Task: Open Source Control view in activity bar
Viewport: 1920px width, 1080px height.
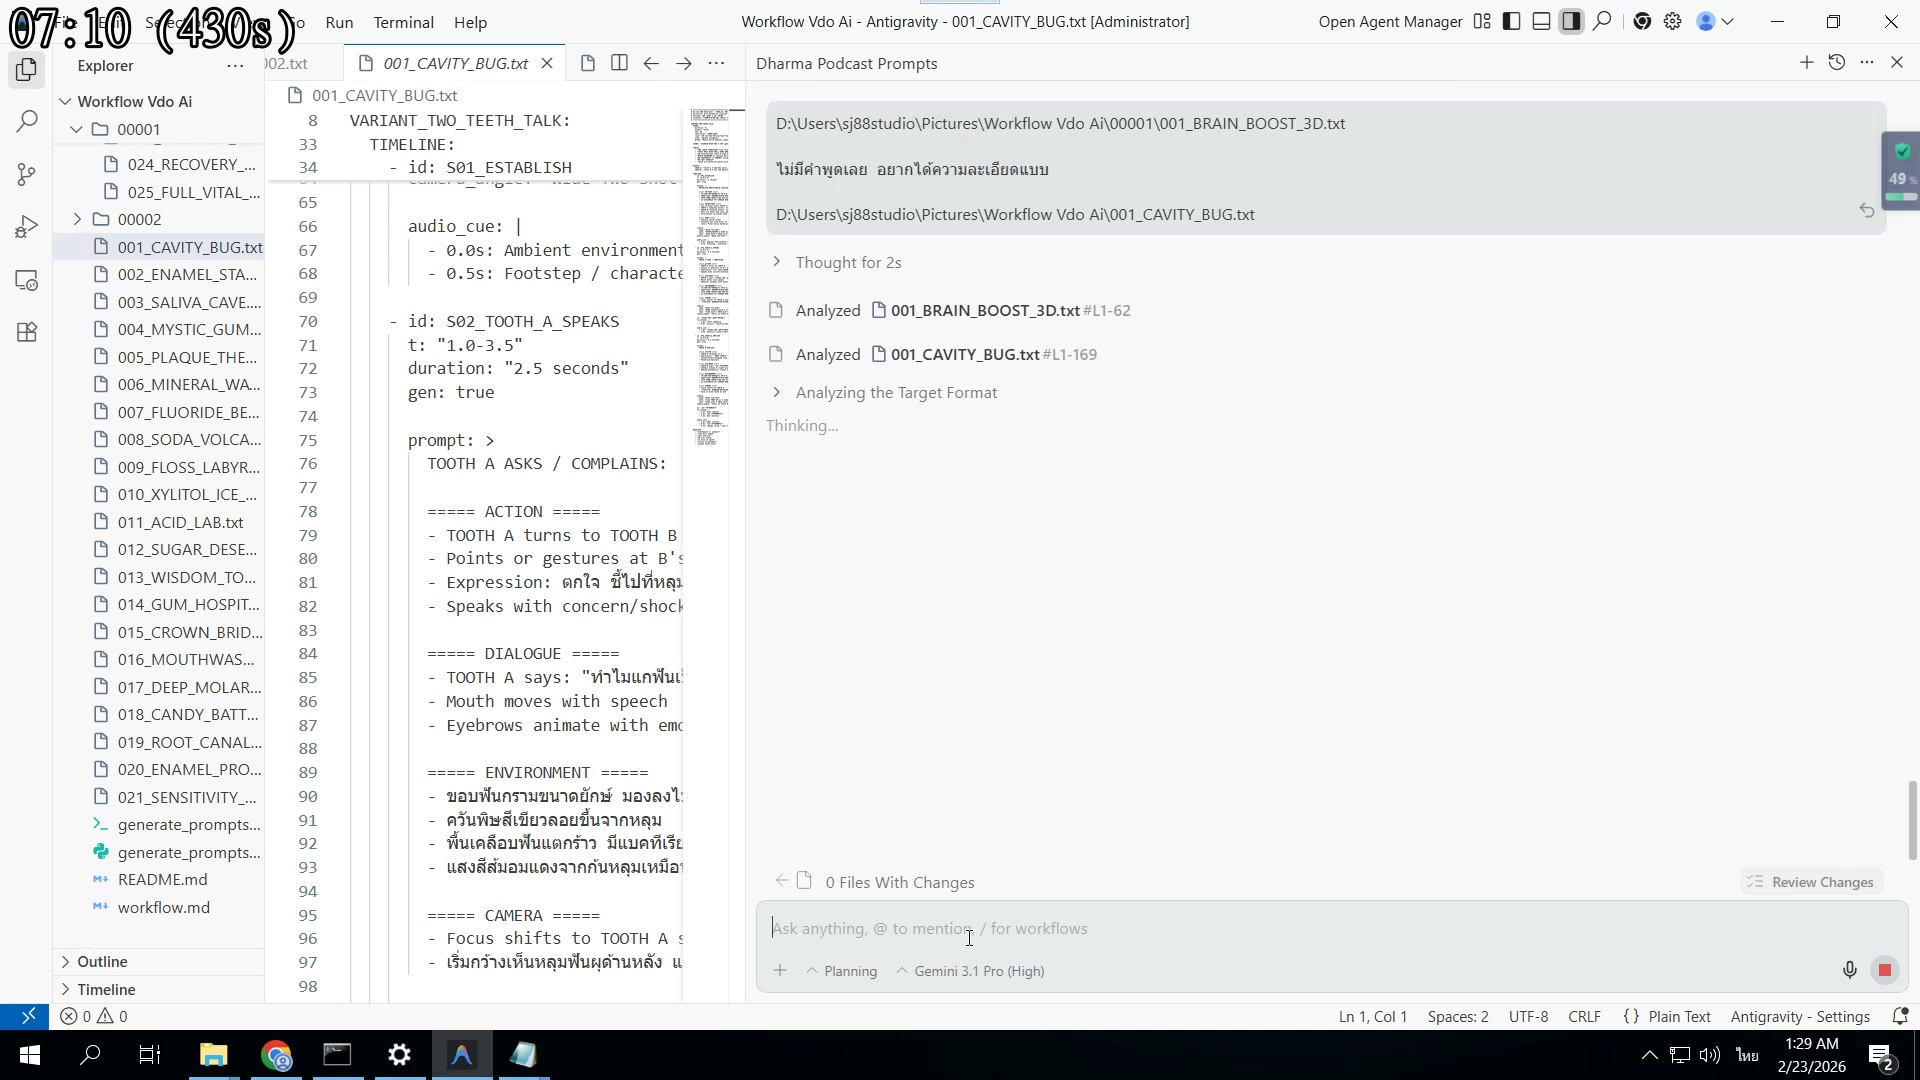Action: tap(27, 174)
